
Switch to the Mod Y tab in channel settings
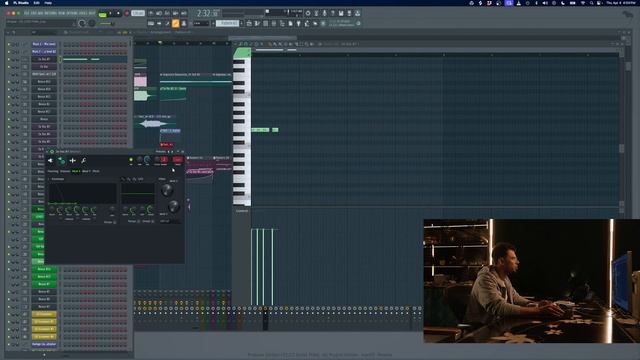pos(86,171)
